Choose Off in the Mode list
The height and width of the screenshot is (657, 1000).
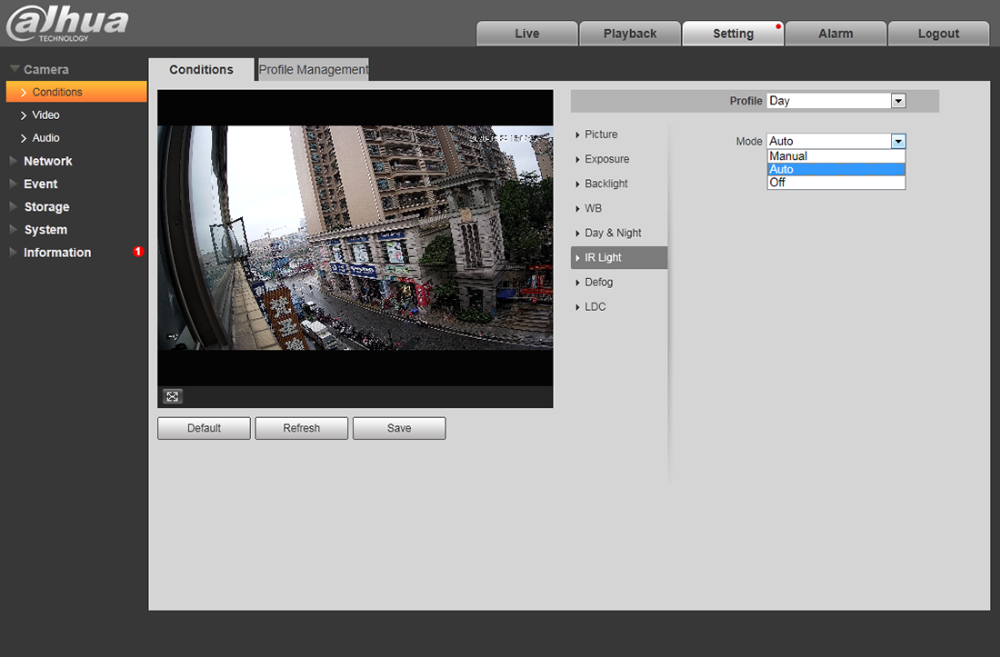pyautogui.click(x=835, y=183)
